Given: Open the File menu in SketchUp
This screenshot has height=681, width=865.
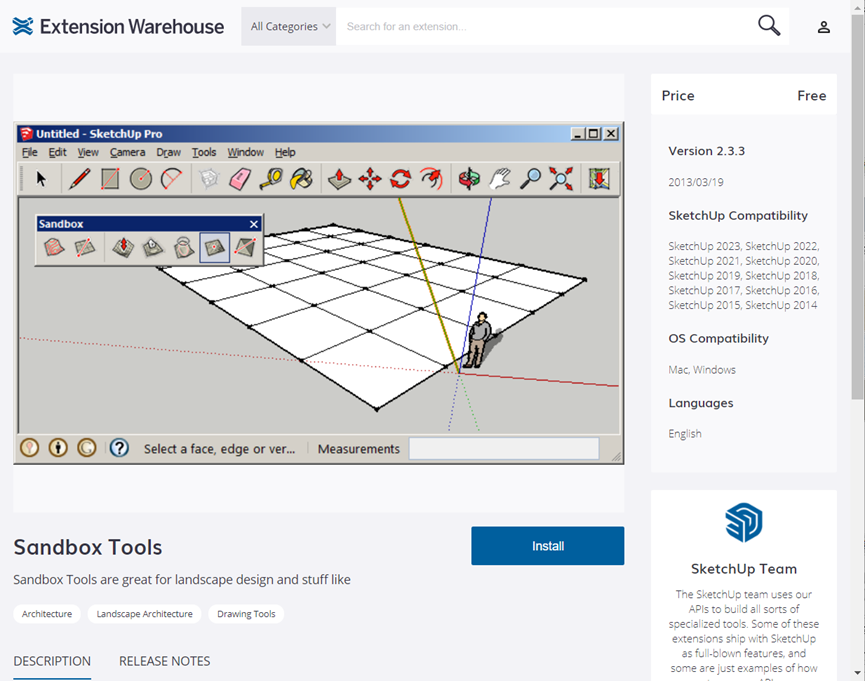Looking at the screenshot, I should 30,152.
